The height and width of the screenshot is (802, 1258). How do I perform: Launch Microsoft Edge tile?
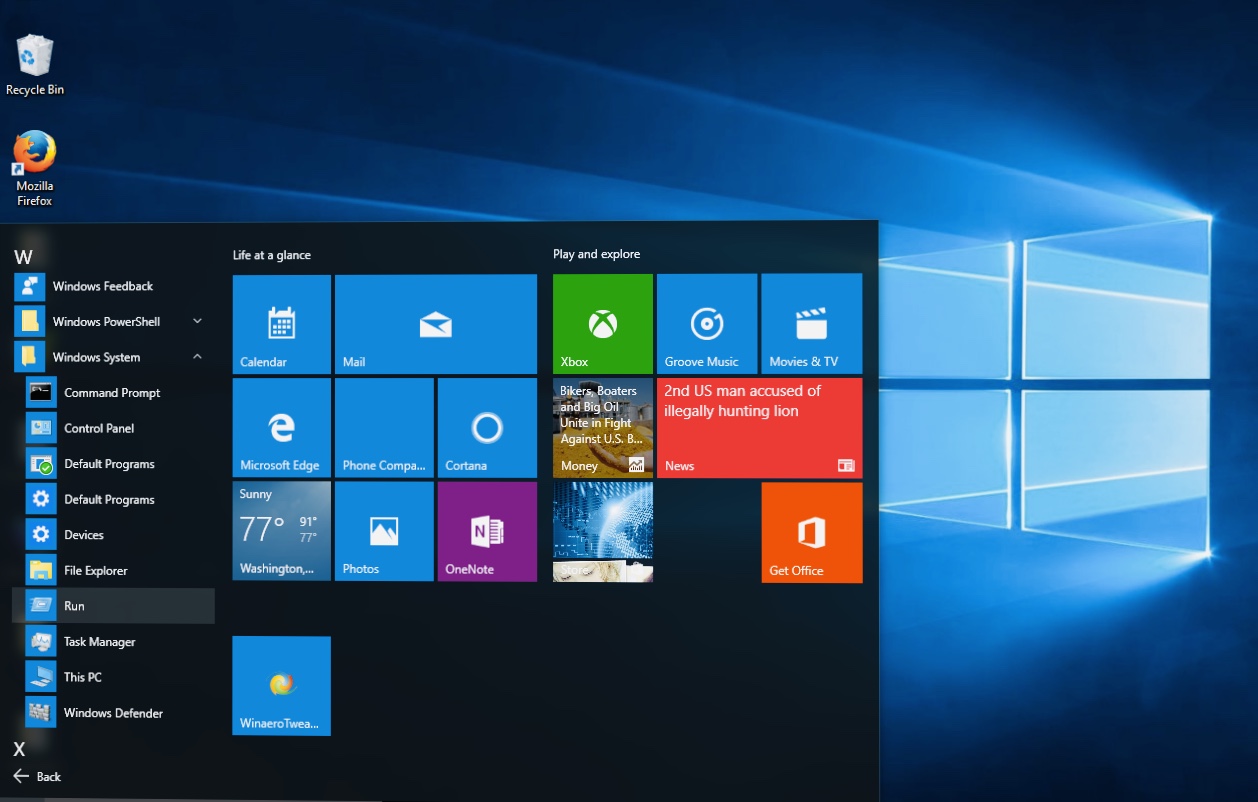[281, 428]
